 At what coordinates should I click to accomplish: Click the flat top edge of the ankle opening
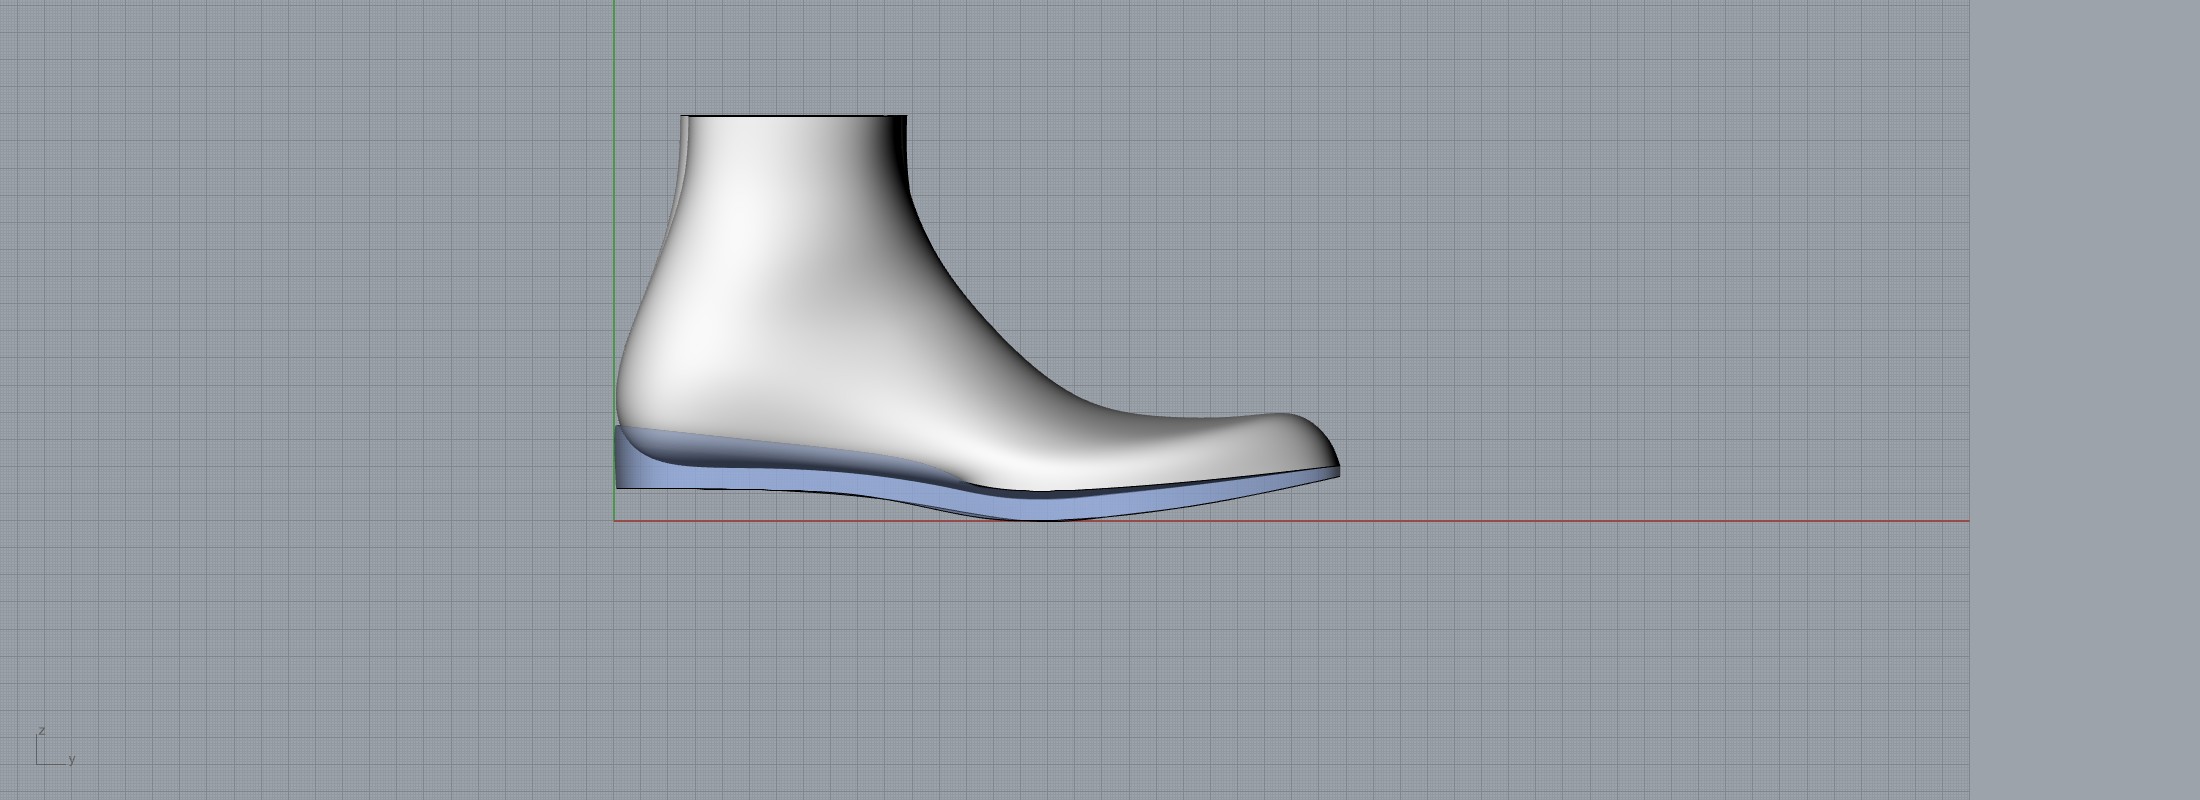click(795, 117)
